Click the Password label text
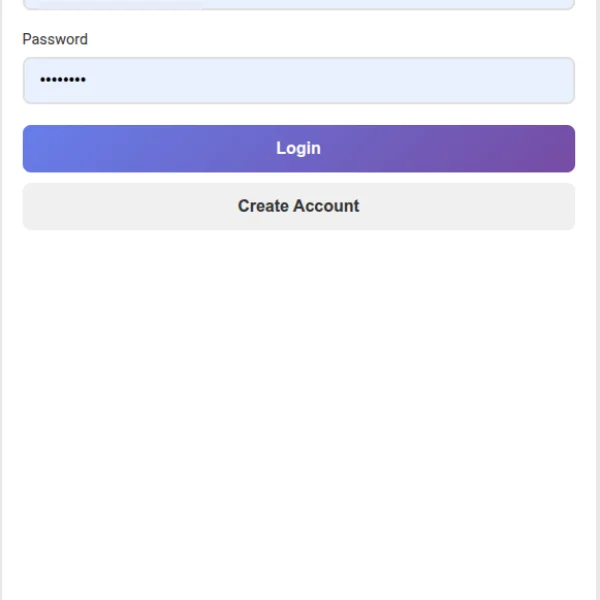This screenshot has width=600, height=600. coord(55,39)
